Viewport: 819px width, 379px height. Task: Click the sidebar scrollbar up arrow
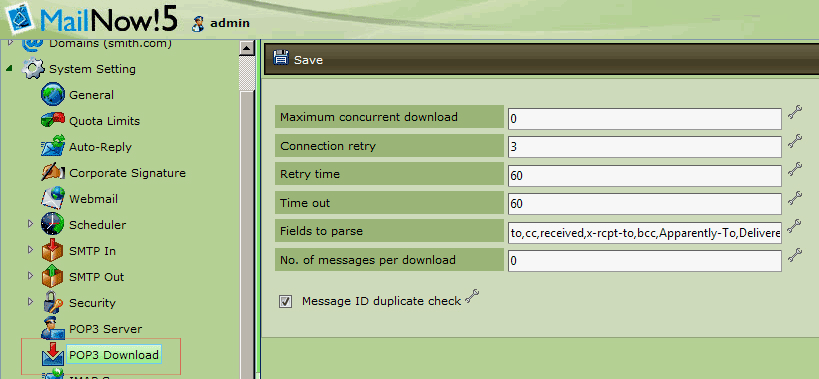pos(246,48)
